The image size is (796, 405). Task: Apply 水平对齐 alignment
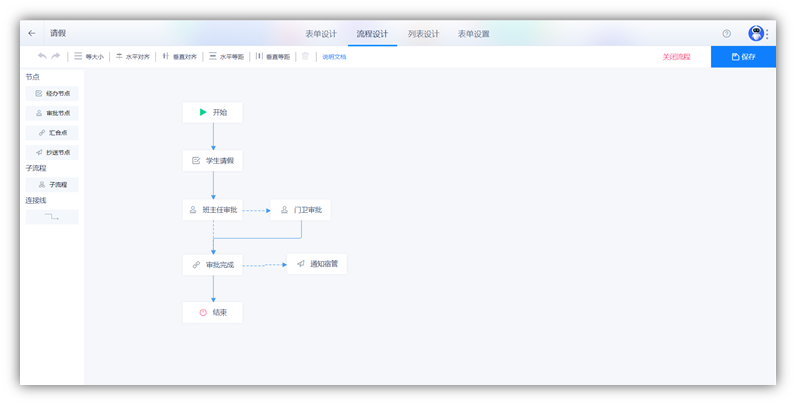[x=132, y=57]
